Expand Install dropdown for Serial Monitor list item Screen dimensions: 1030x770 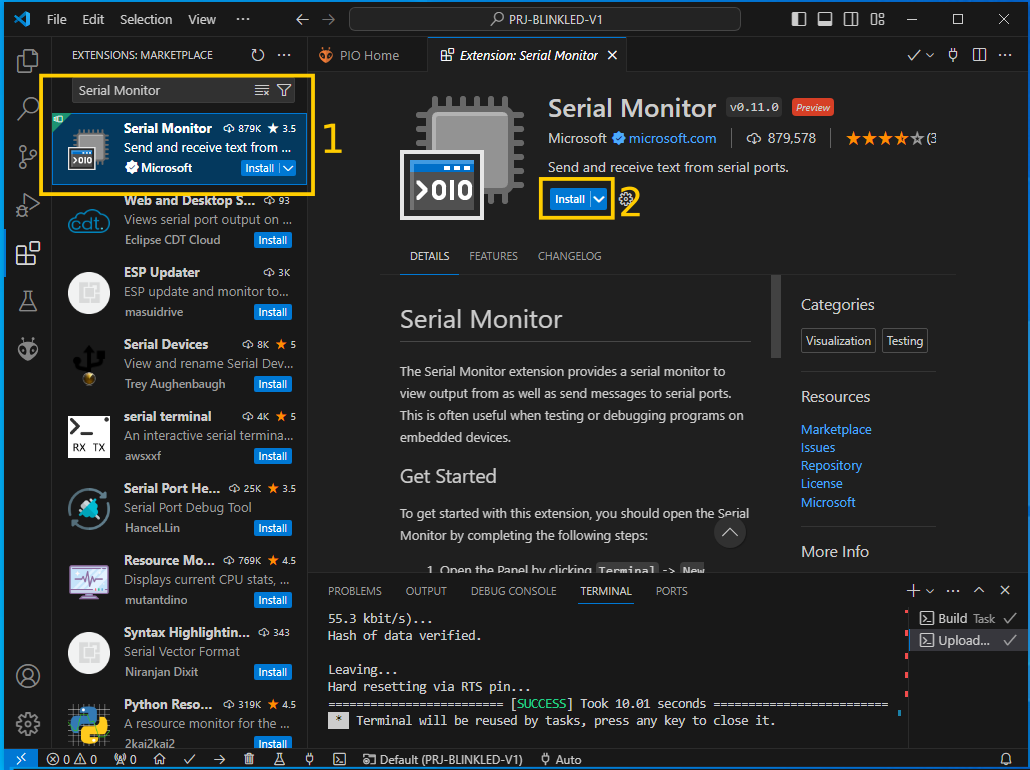pyautogui.click(x=288, y=168)
